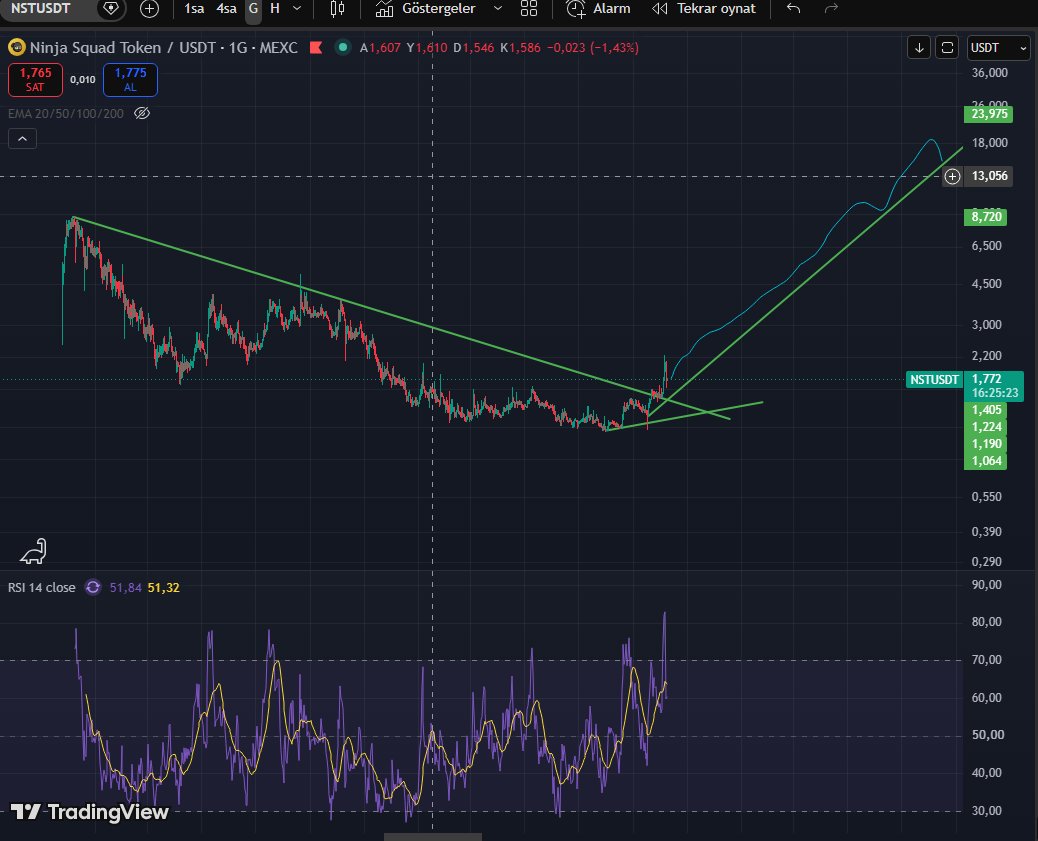1038x841 pixels.
Task: Click the downward arrow button near USDT
Action: tap(919, 48)
